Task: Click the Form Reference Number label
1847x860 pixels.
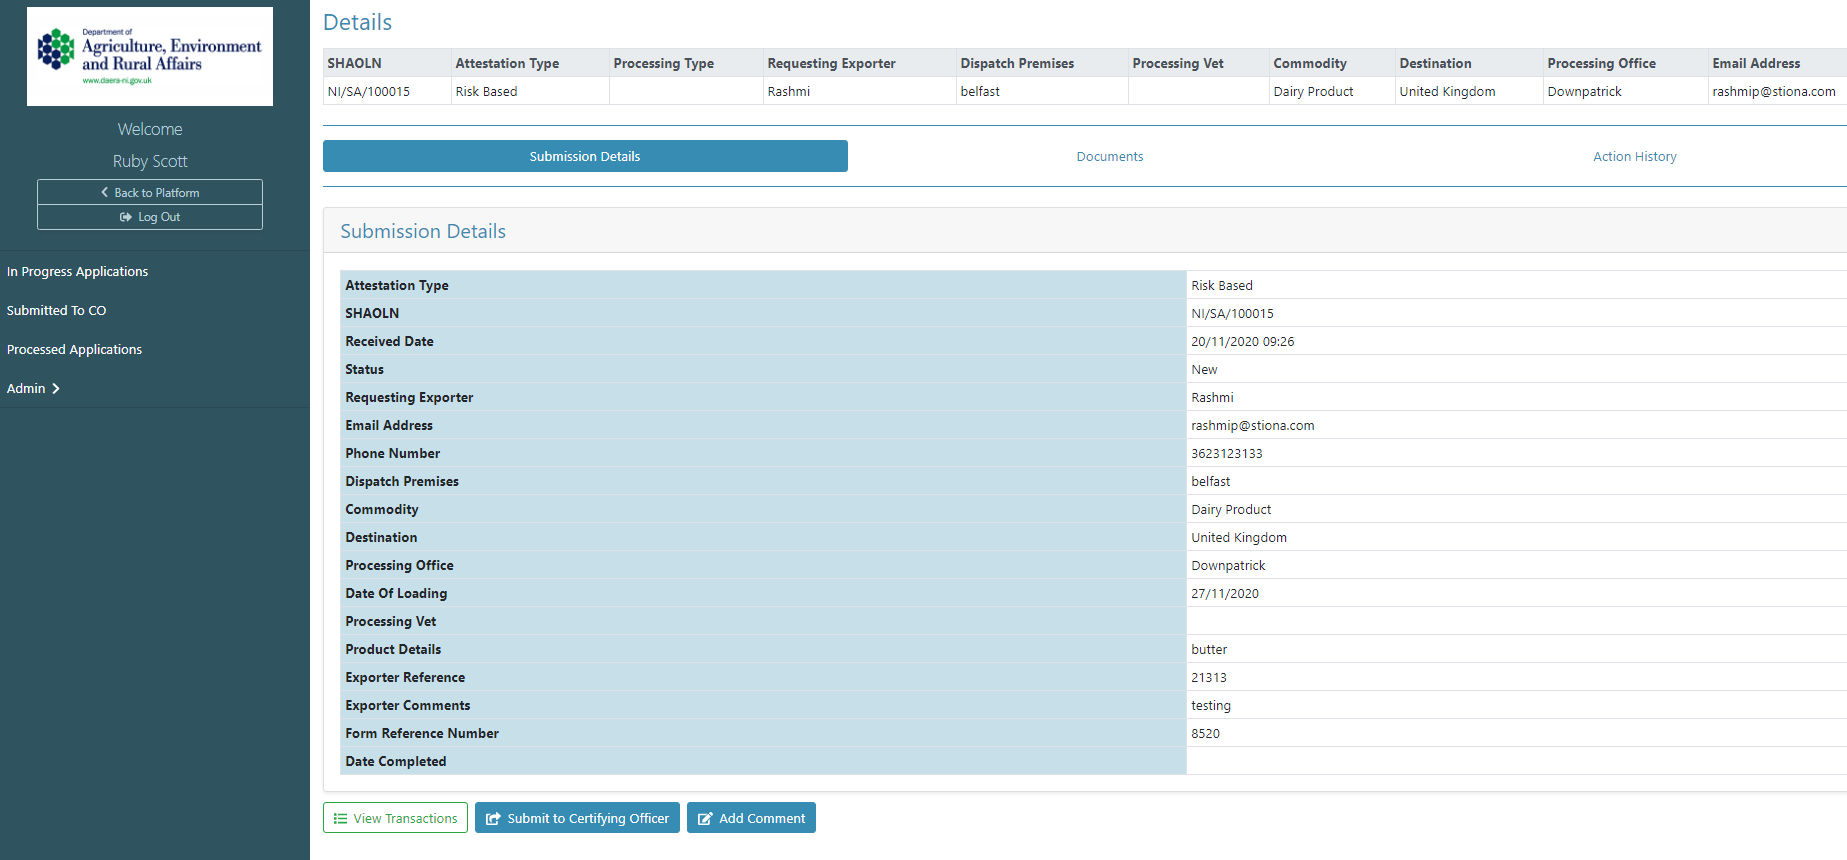Action: (422, 733)
